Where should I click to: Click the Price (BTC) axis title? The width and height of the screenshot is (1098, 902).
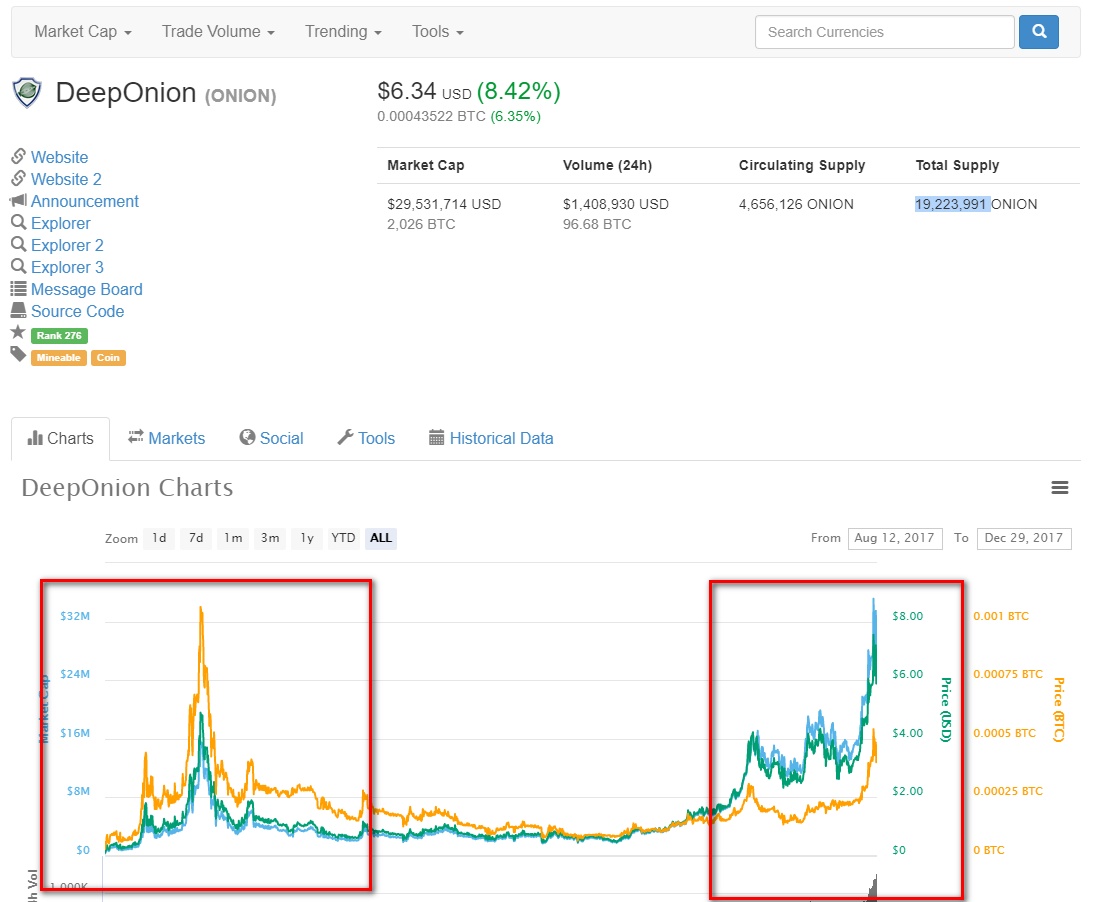tap(1058, 709)
